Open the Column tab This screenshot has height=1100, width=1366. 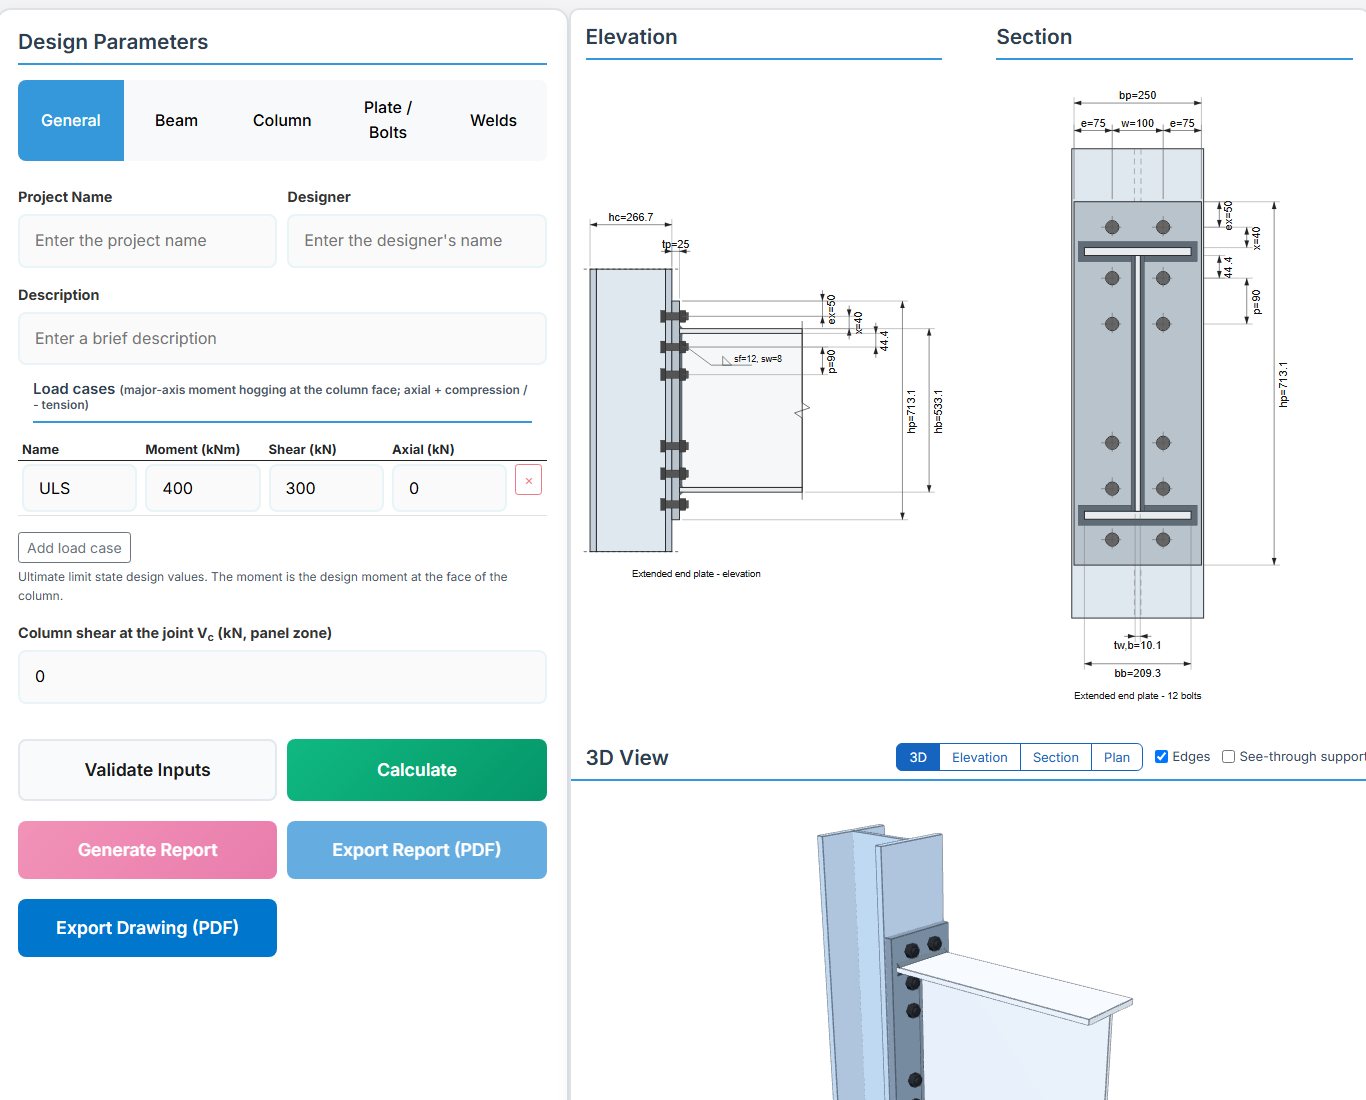click(282, 120)
